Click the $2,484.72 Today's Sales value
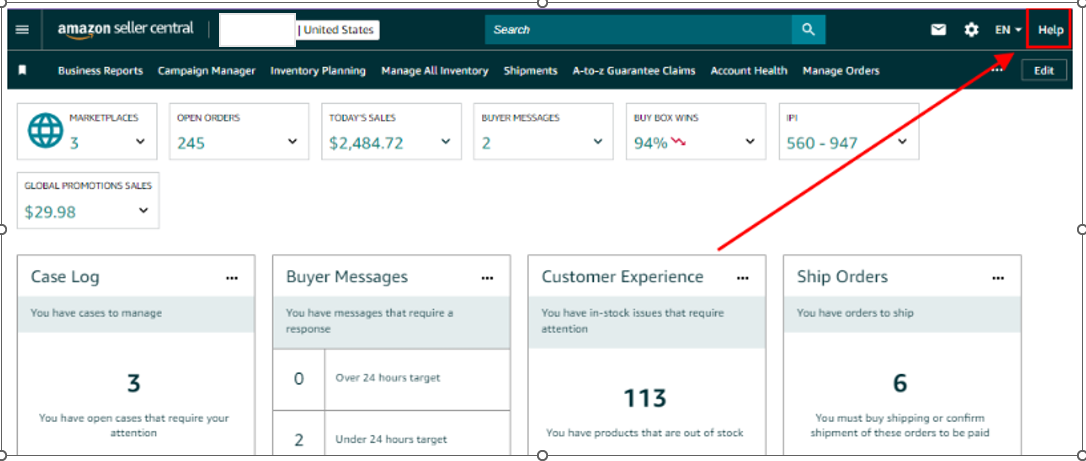This screenshot has height=461, width=1086. pyautogui.click(x=366, y=144)
